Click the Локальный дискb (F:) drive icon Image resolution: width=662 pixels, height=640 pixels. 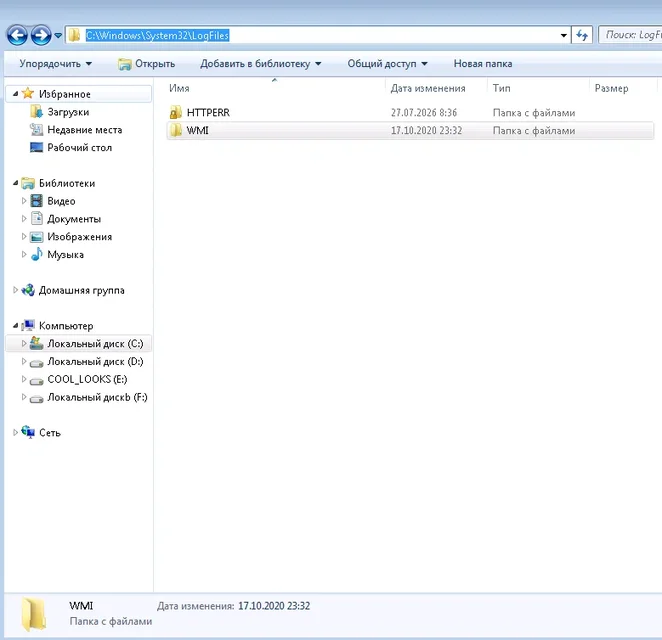[x=37, y=399]
